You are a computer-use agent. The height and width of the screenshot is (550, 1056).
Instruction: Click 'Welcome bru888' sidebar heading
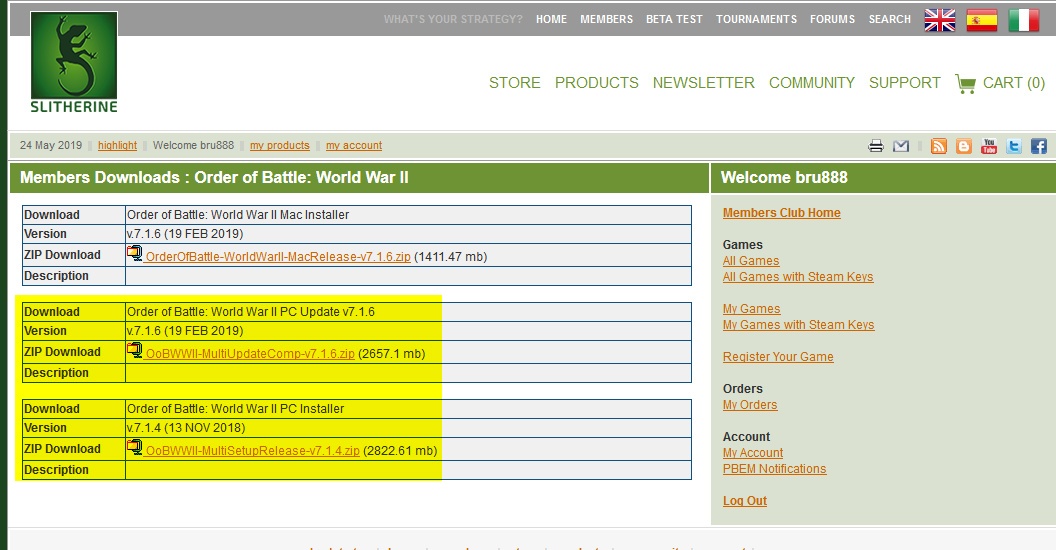(x=784, y=178)
